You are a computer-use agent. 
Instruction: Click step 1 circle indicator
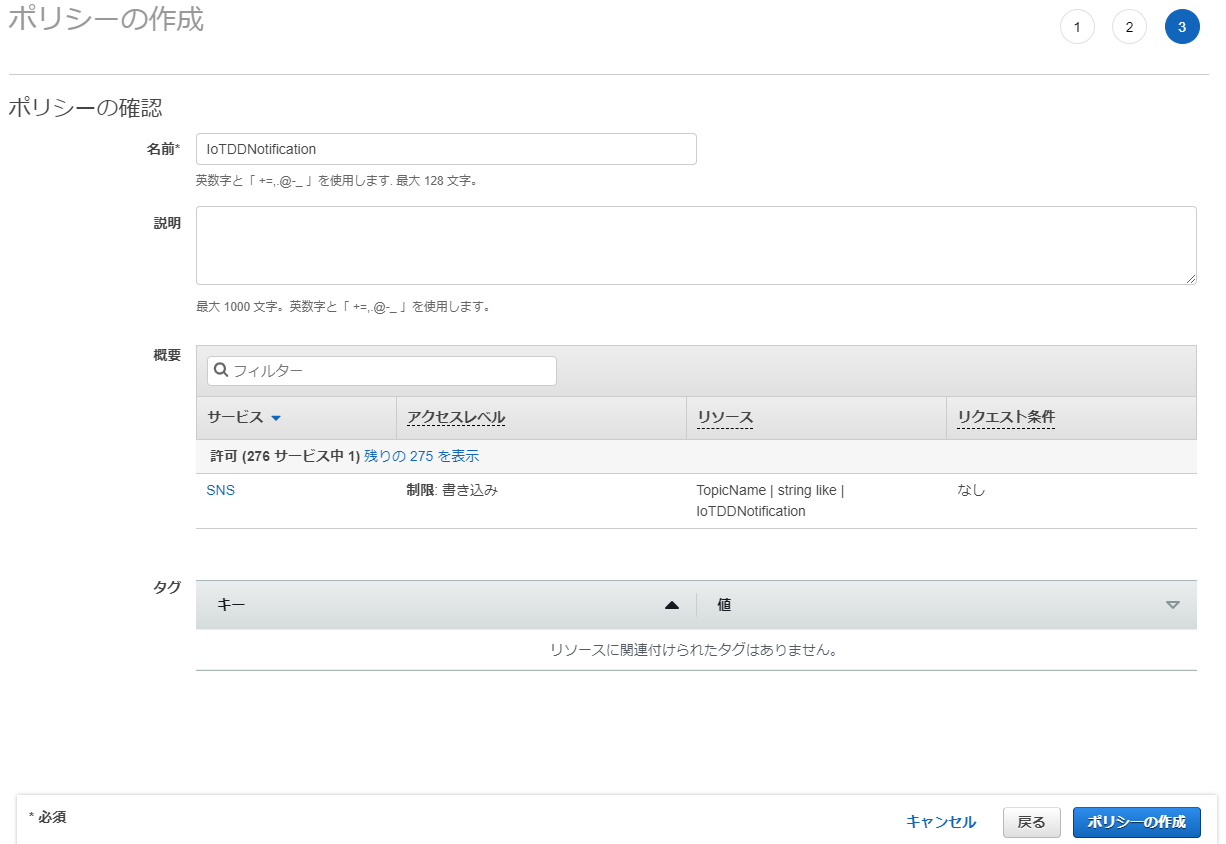(1077, 27)
